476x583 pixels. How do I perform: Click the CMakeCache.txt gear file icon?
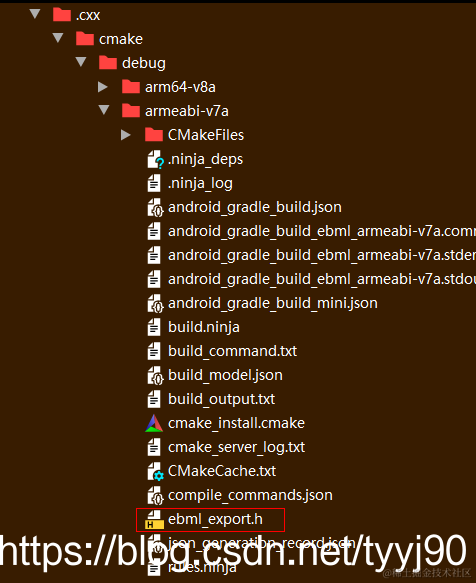(x=155, y=471)
